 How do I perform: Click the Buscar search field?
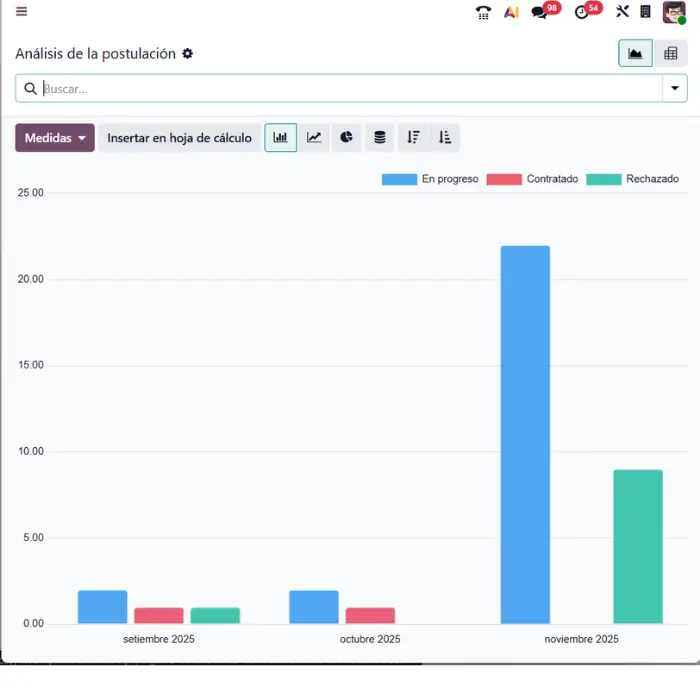click(350, 88)
